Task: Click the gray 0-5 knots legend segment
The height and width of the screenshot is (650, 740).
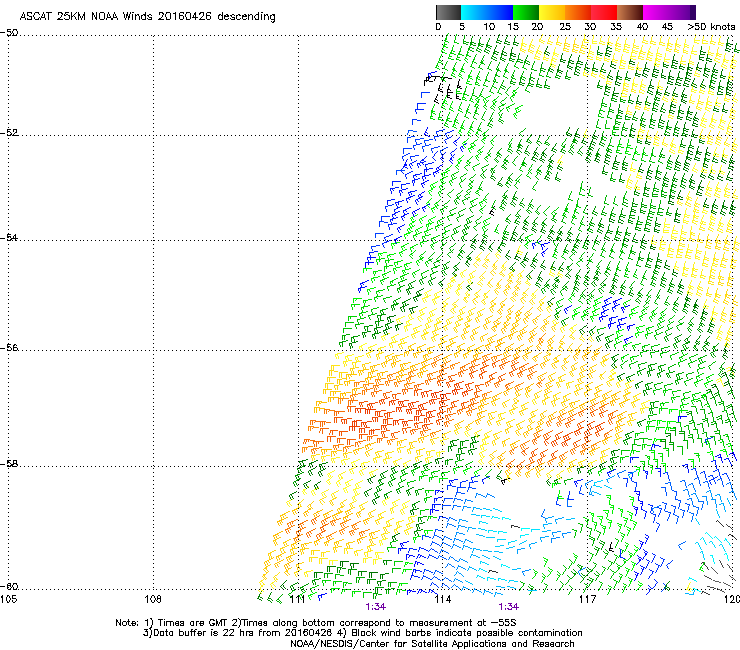Action: click(448, 12)
